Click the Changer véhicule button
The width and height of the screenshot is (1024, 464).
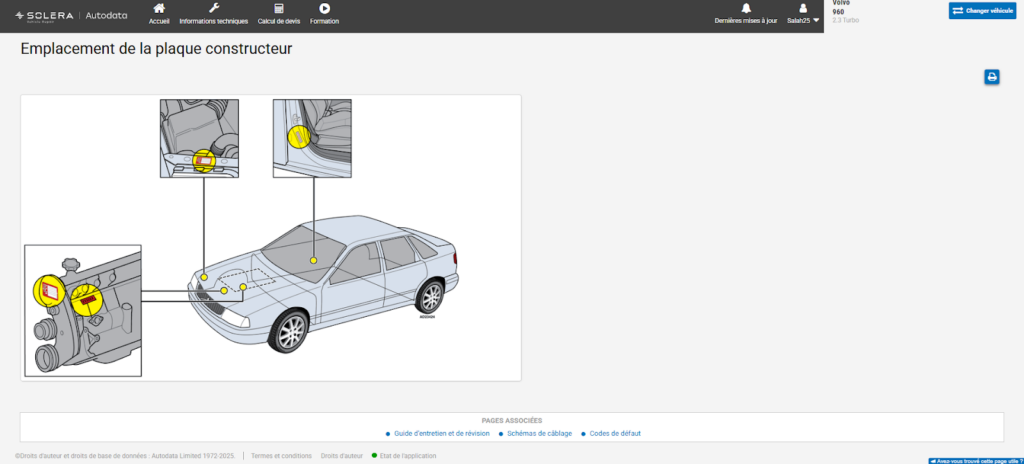pos(982,10)
